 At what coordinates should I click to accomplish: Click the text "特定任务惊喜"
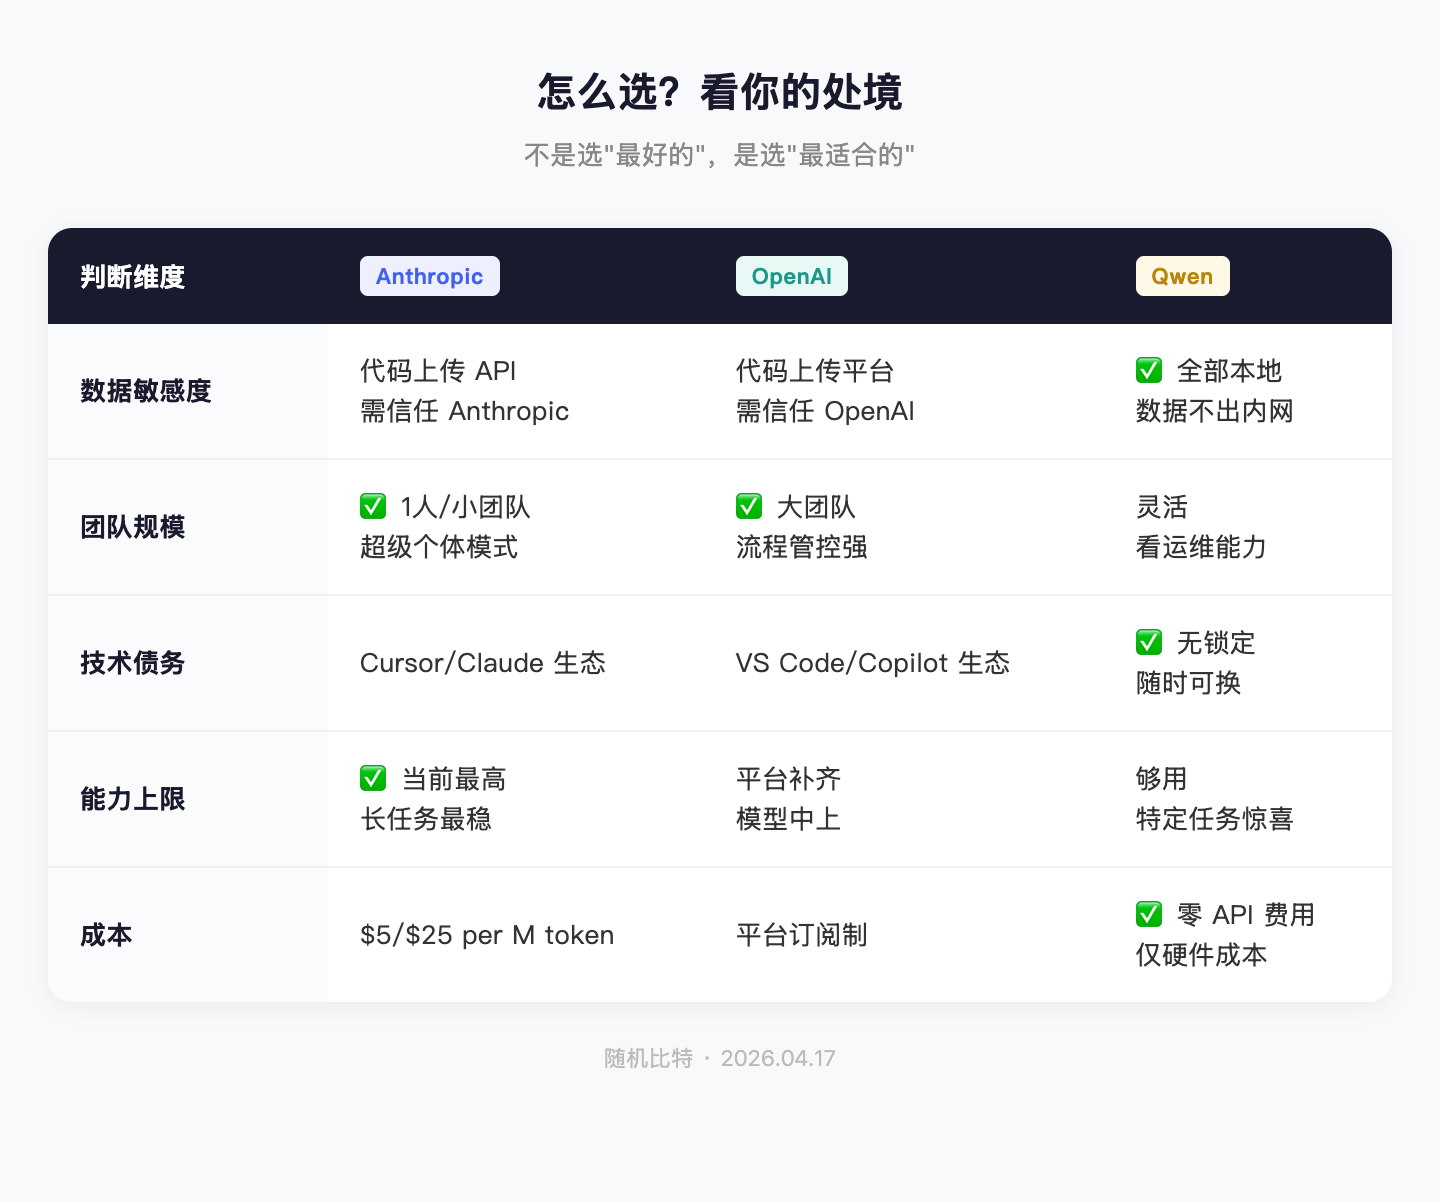pos(1215,819)
